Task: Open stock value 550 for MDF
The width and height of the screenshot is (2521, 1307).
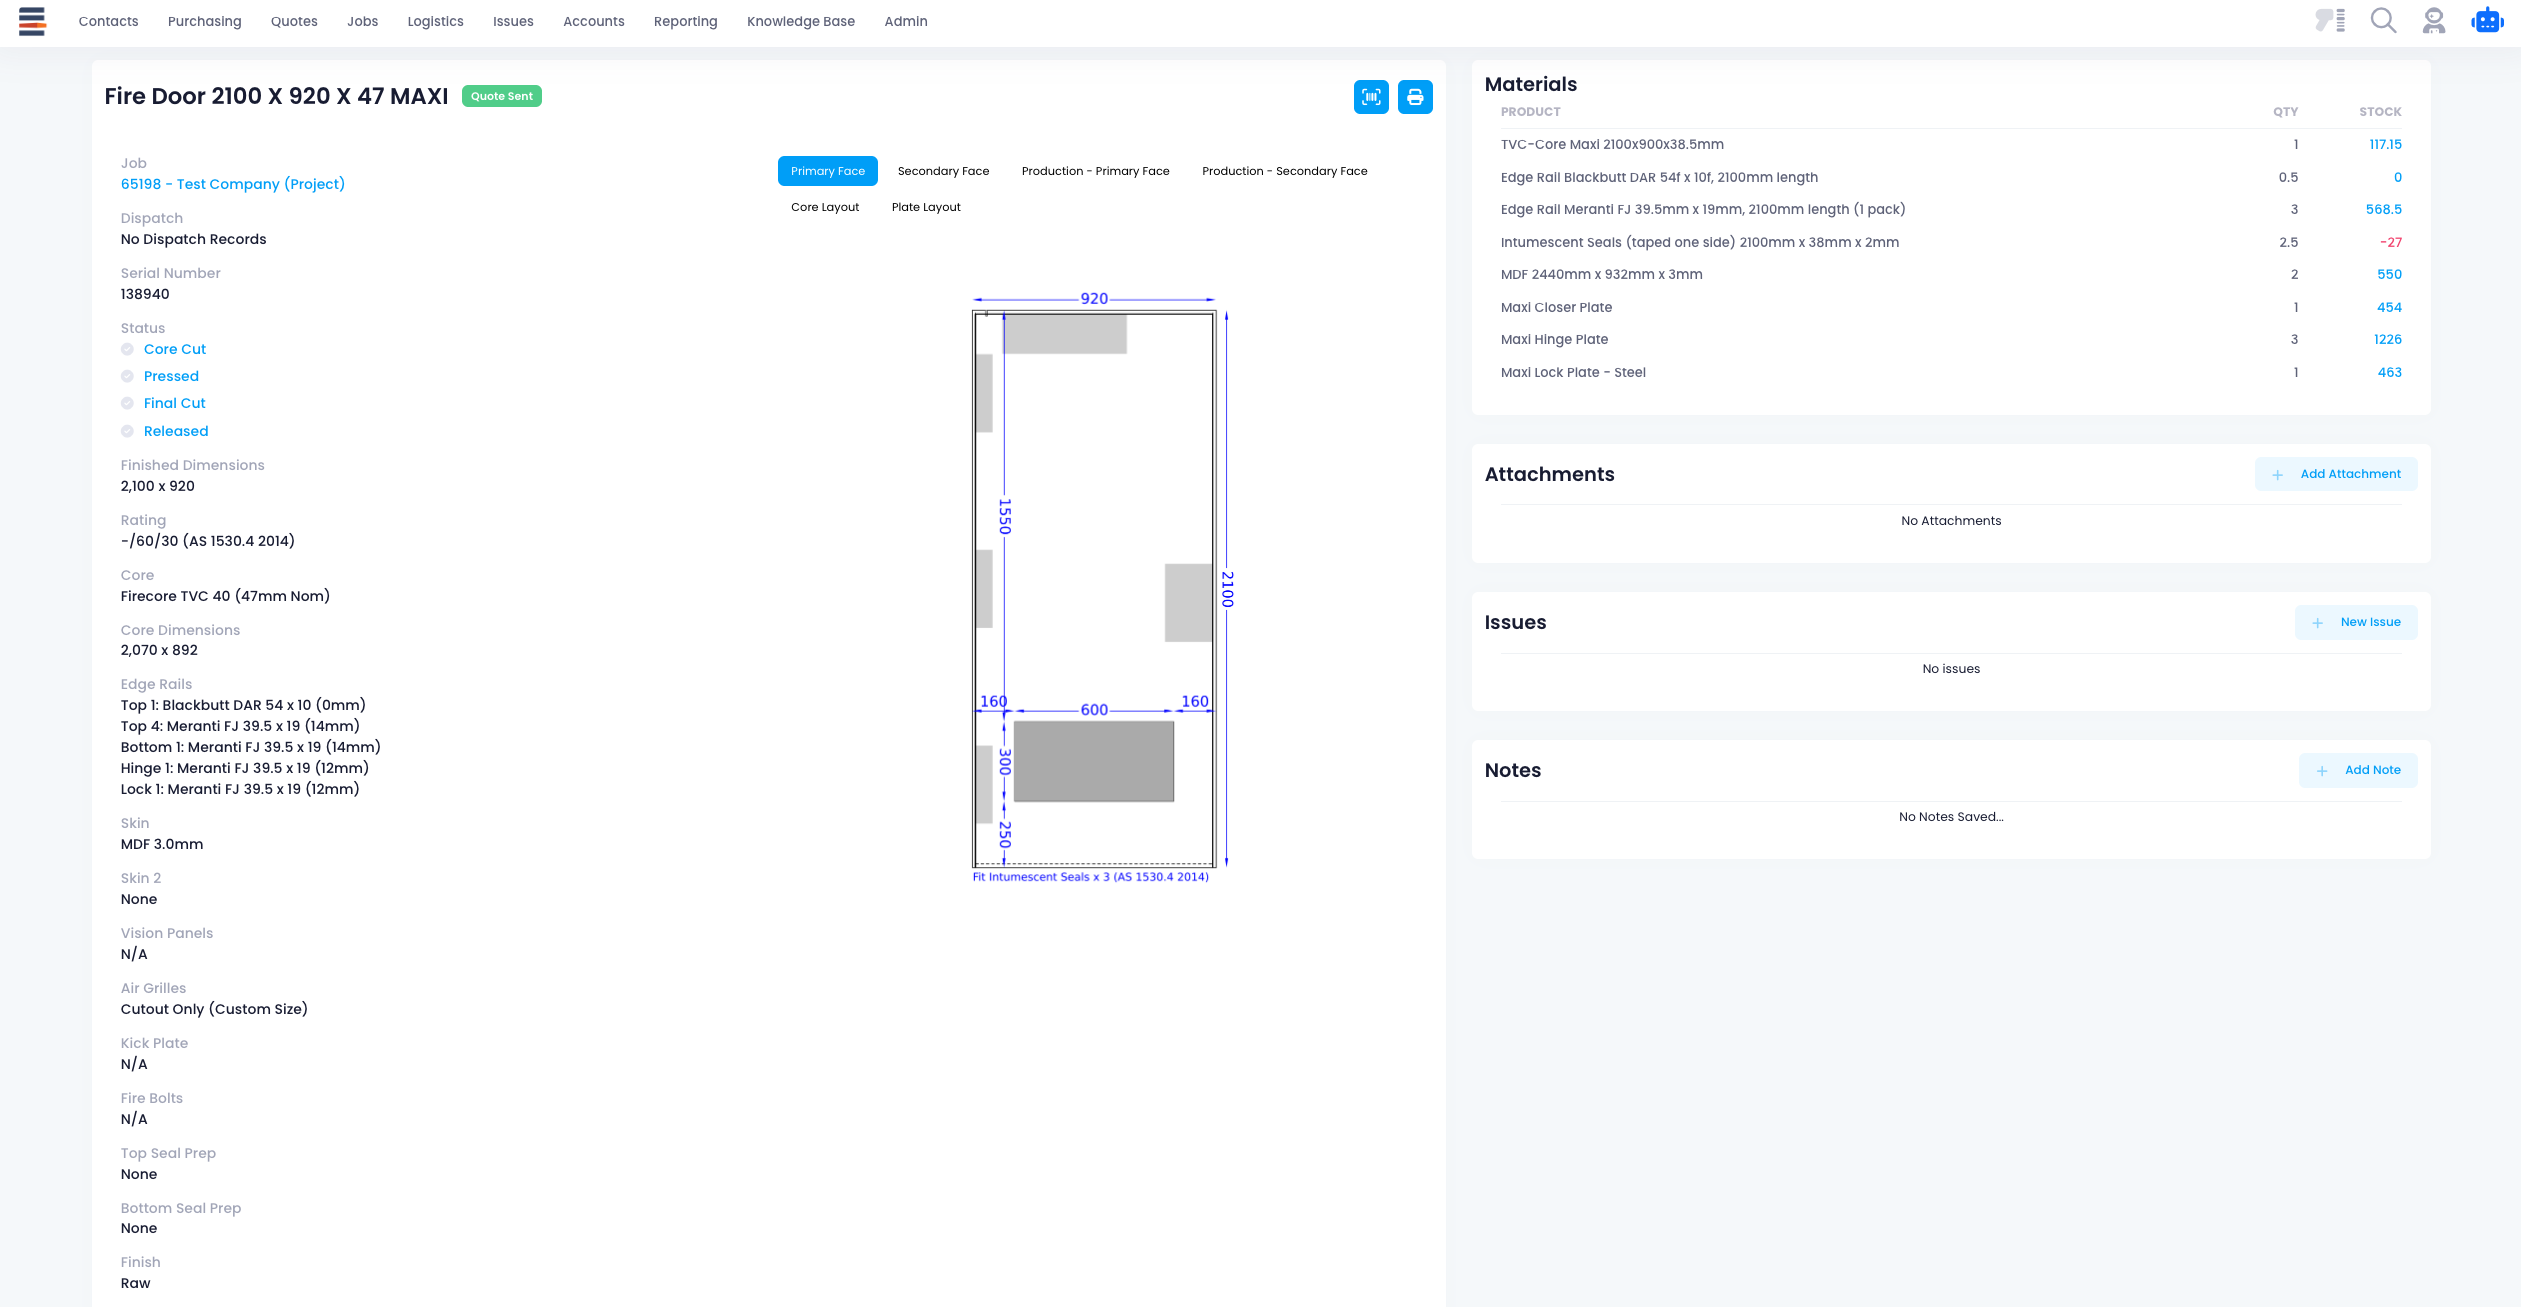Action: (x=2389, y=274)
